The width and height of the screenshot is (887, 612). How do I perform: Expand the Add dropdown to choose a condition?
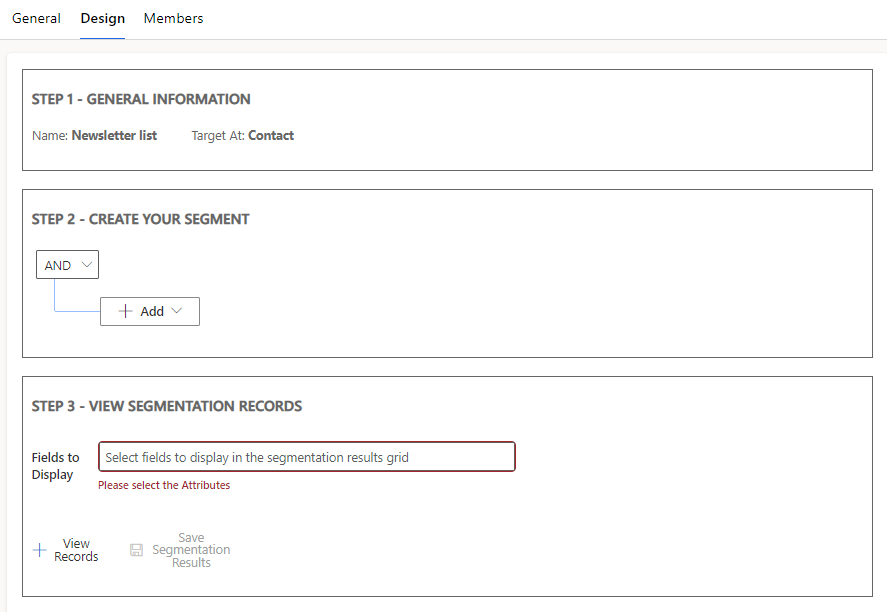coord(149,311)
